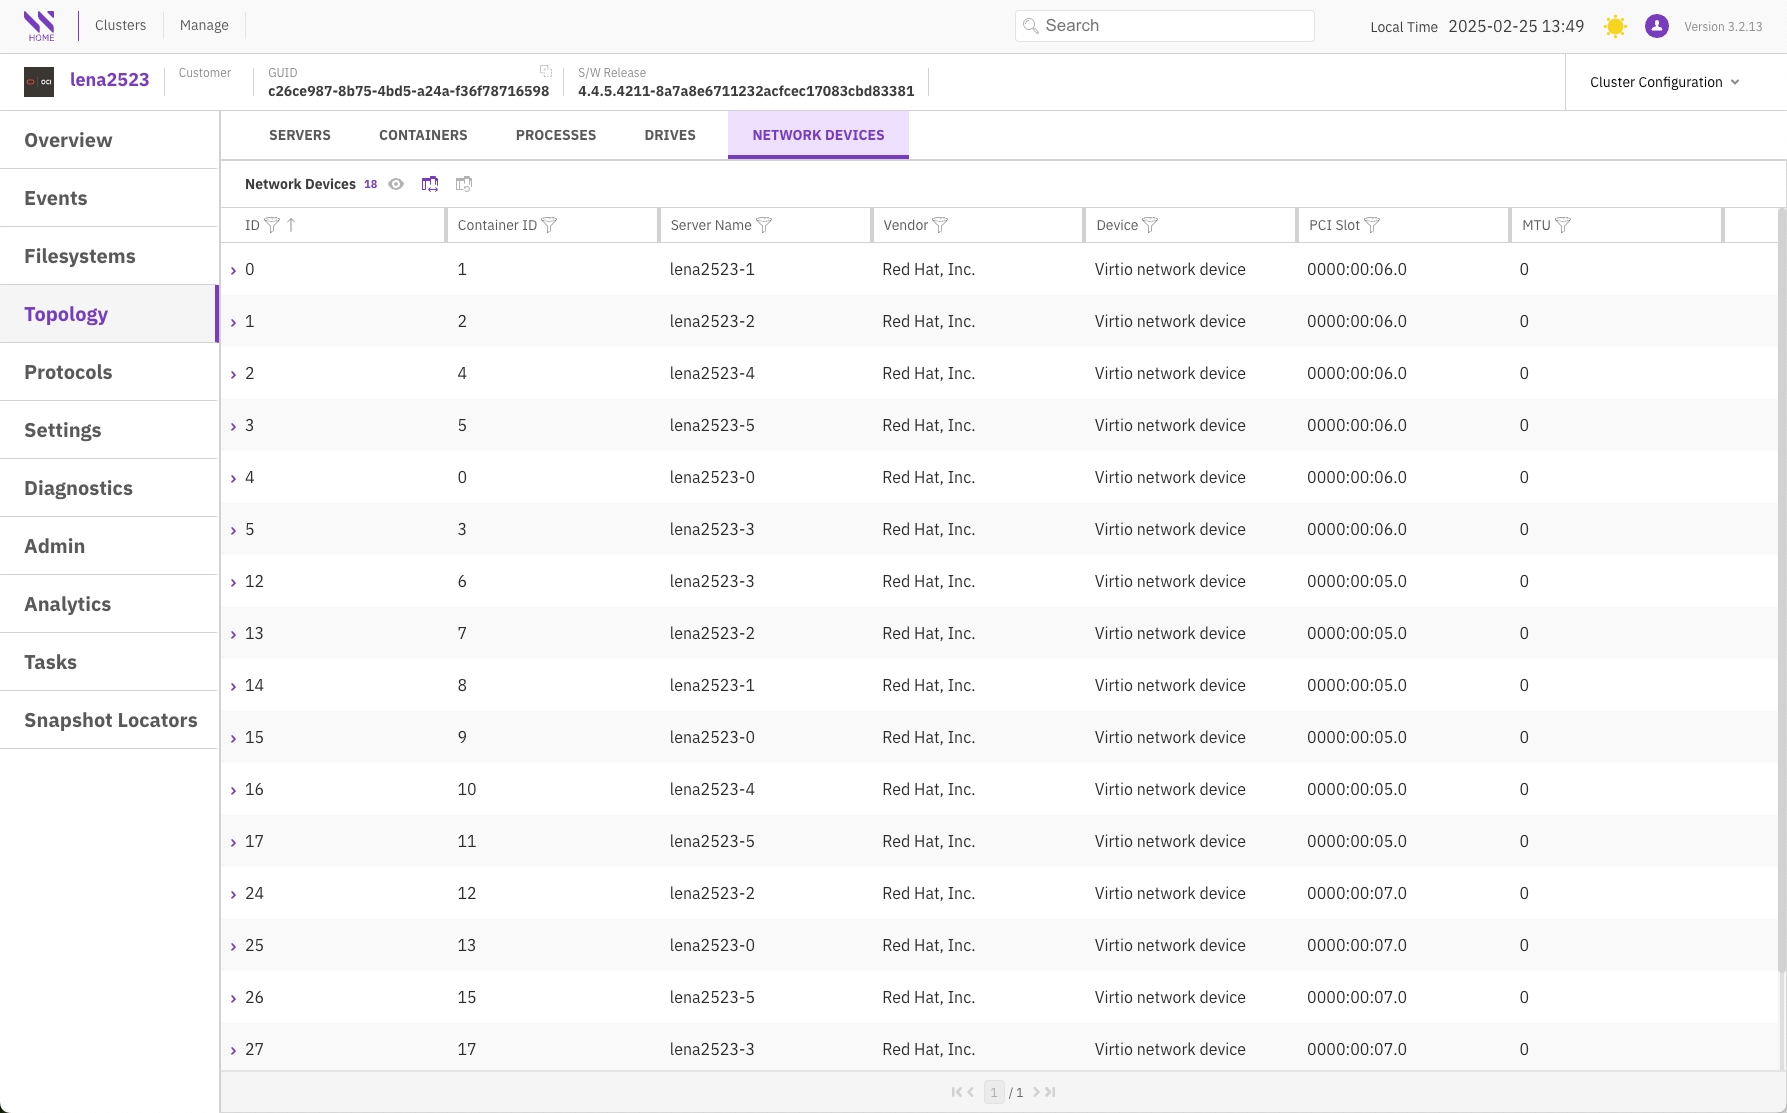Click the HOME logo icon

[x=40, y=26]
